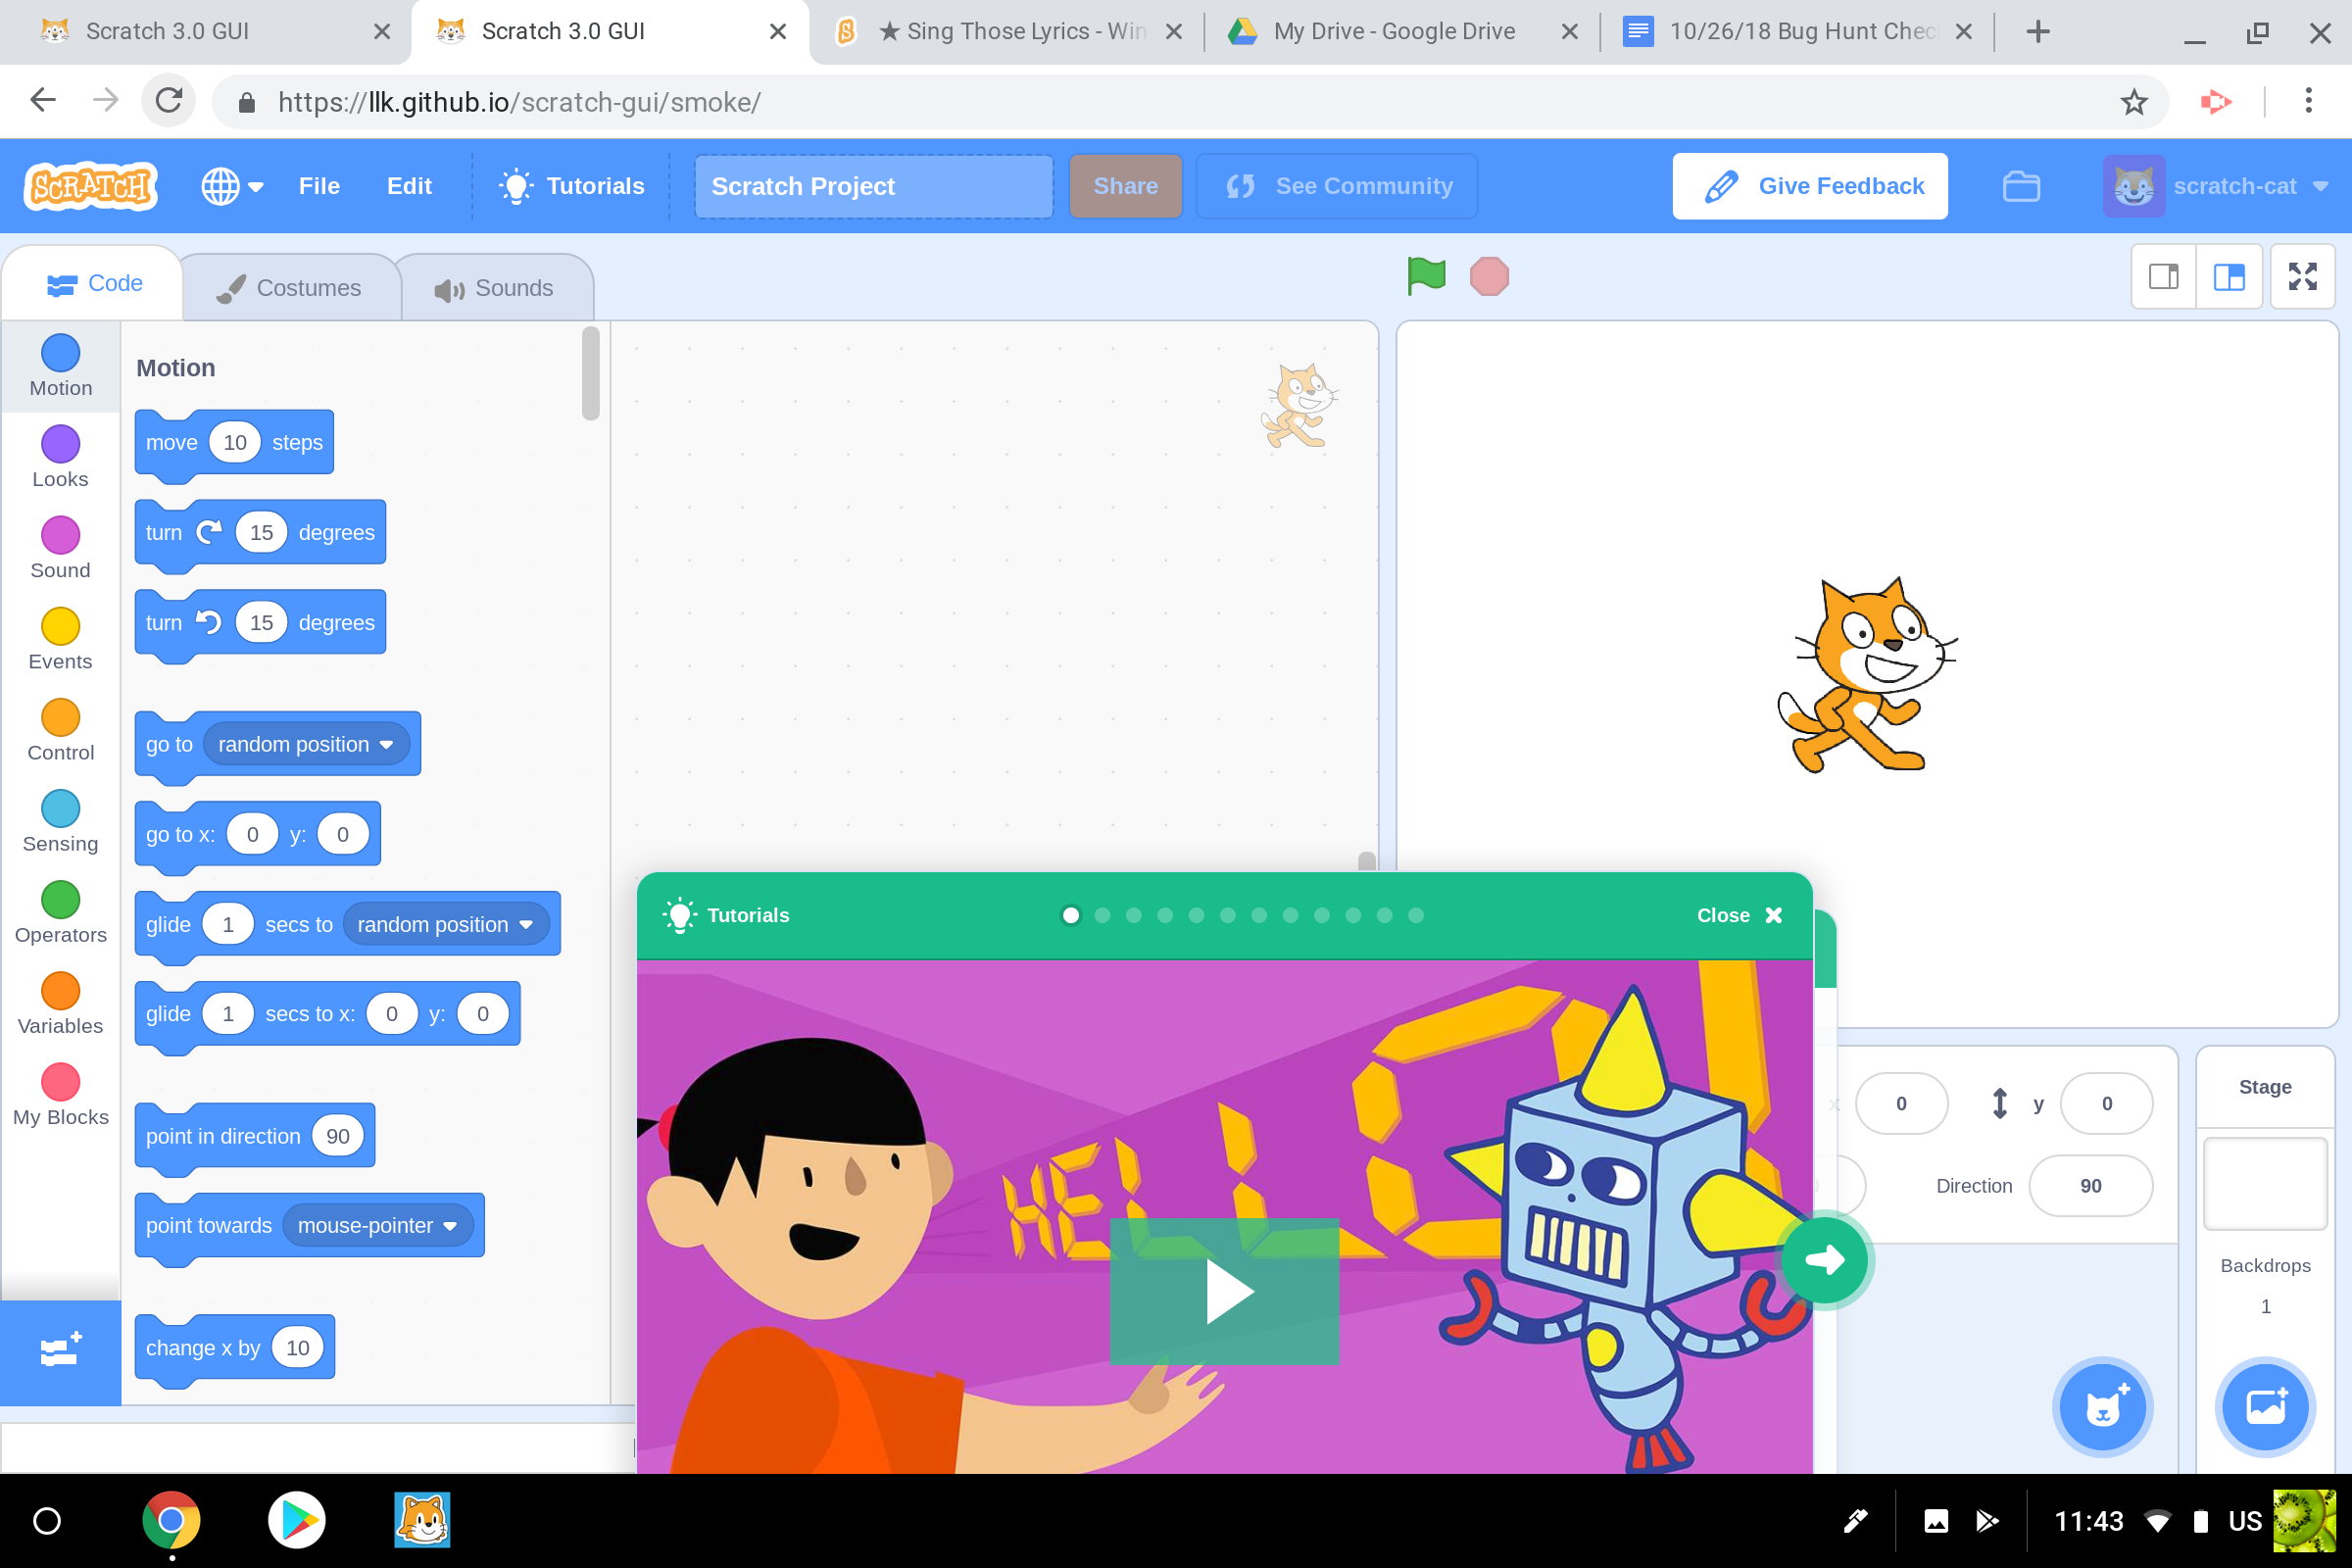Jump to the second tutorial step dot
Screen dimensions: 2352x1568
click(x=1102, y=915)
